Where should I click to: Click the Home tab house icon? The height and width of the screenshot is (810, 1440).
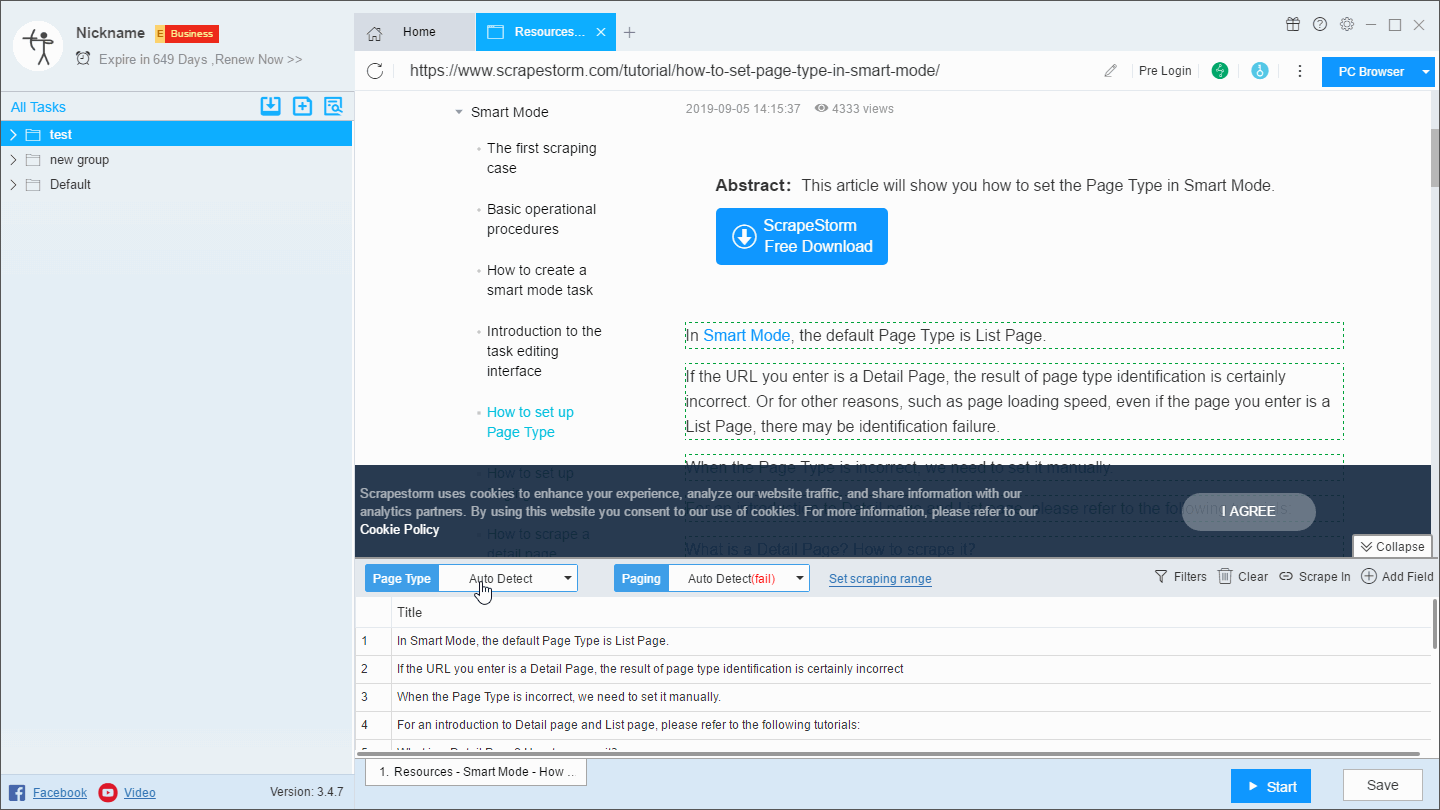coord(375,33)
